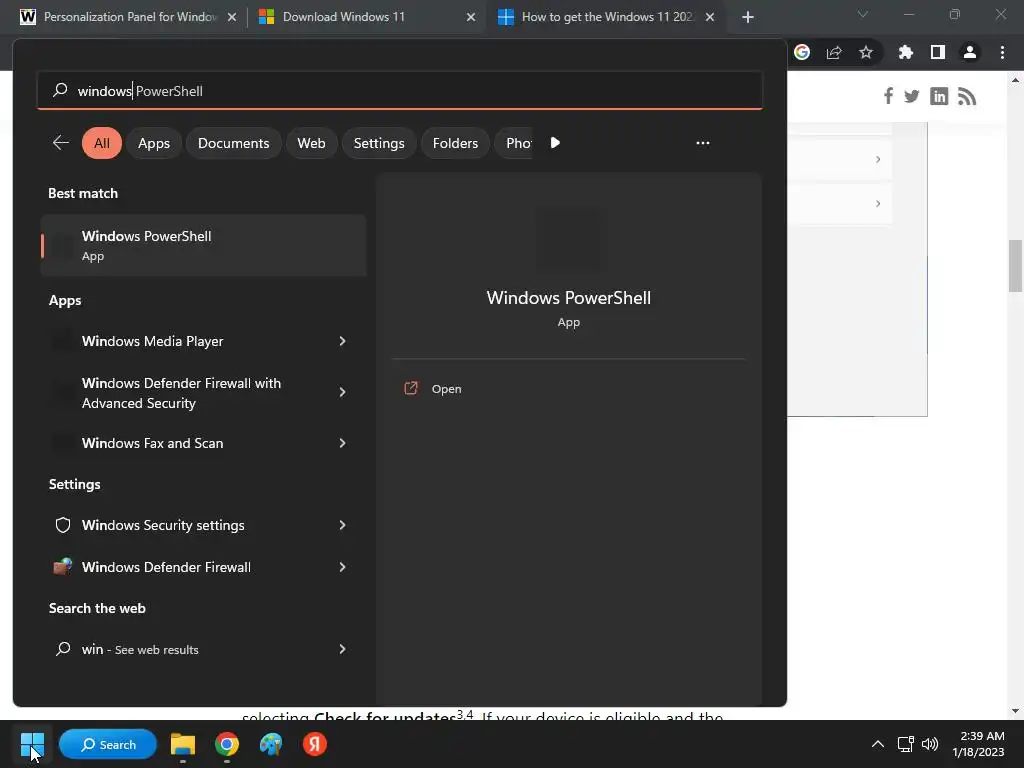Show more filters with the play arrow

(555, 142)
